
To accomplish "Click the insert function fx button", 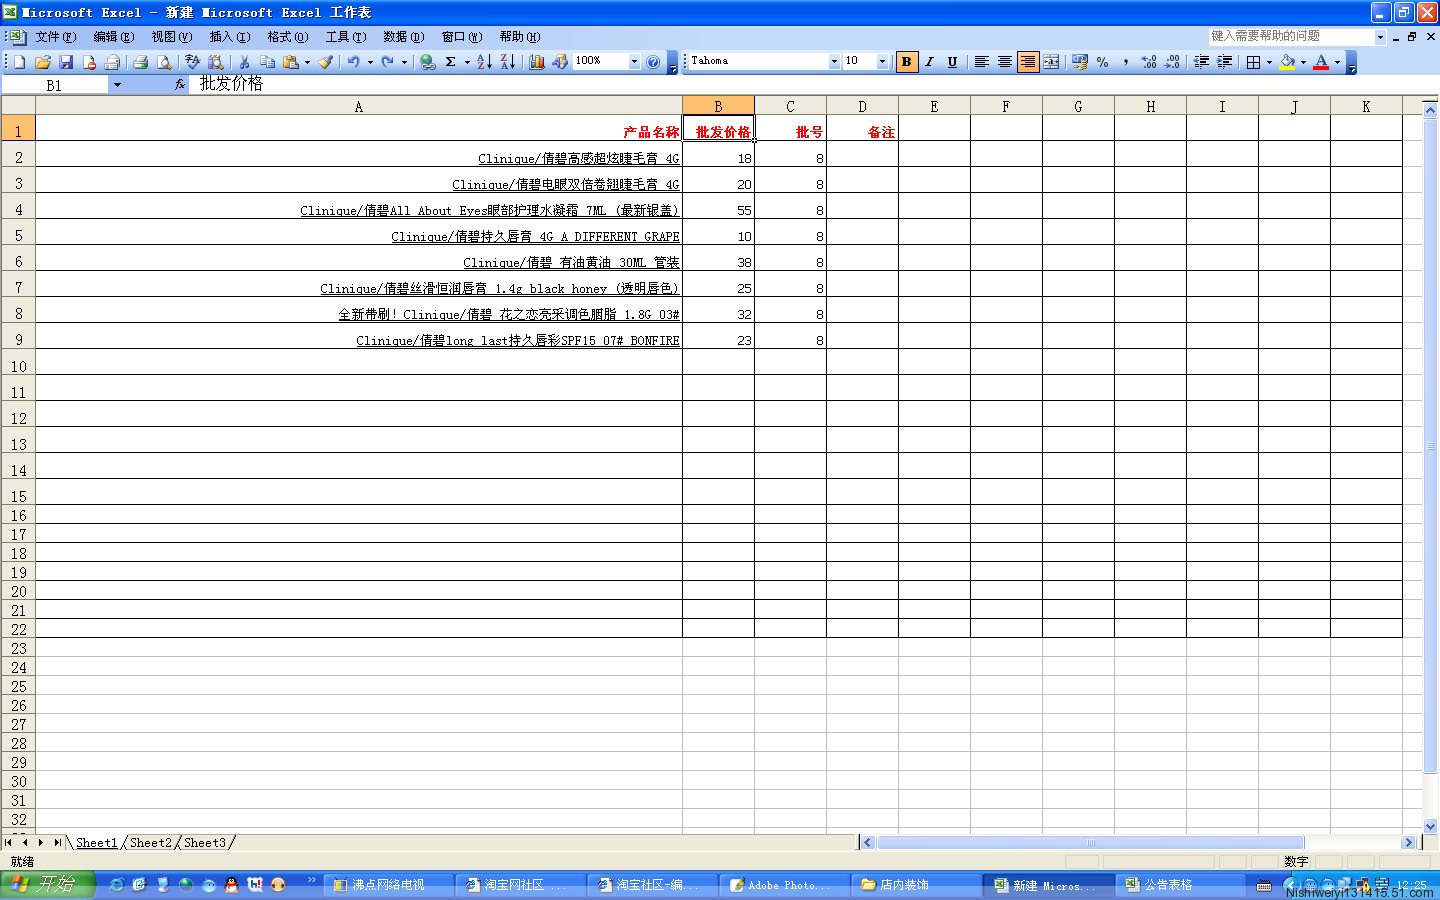I will 180,85.
